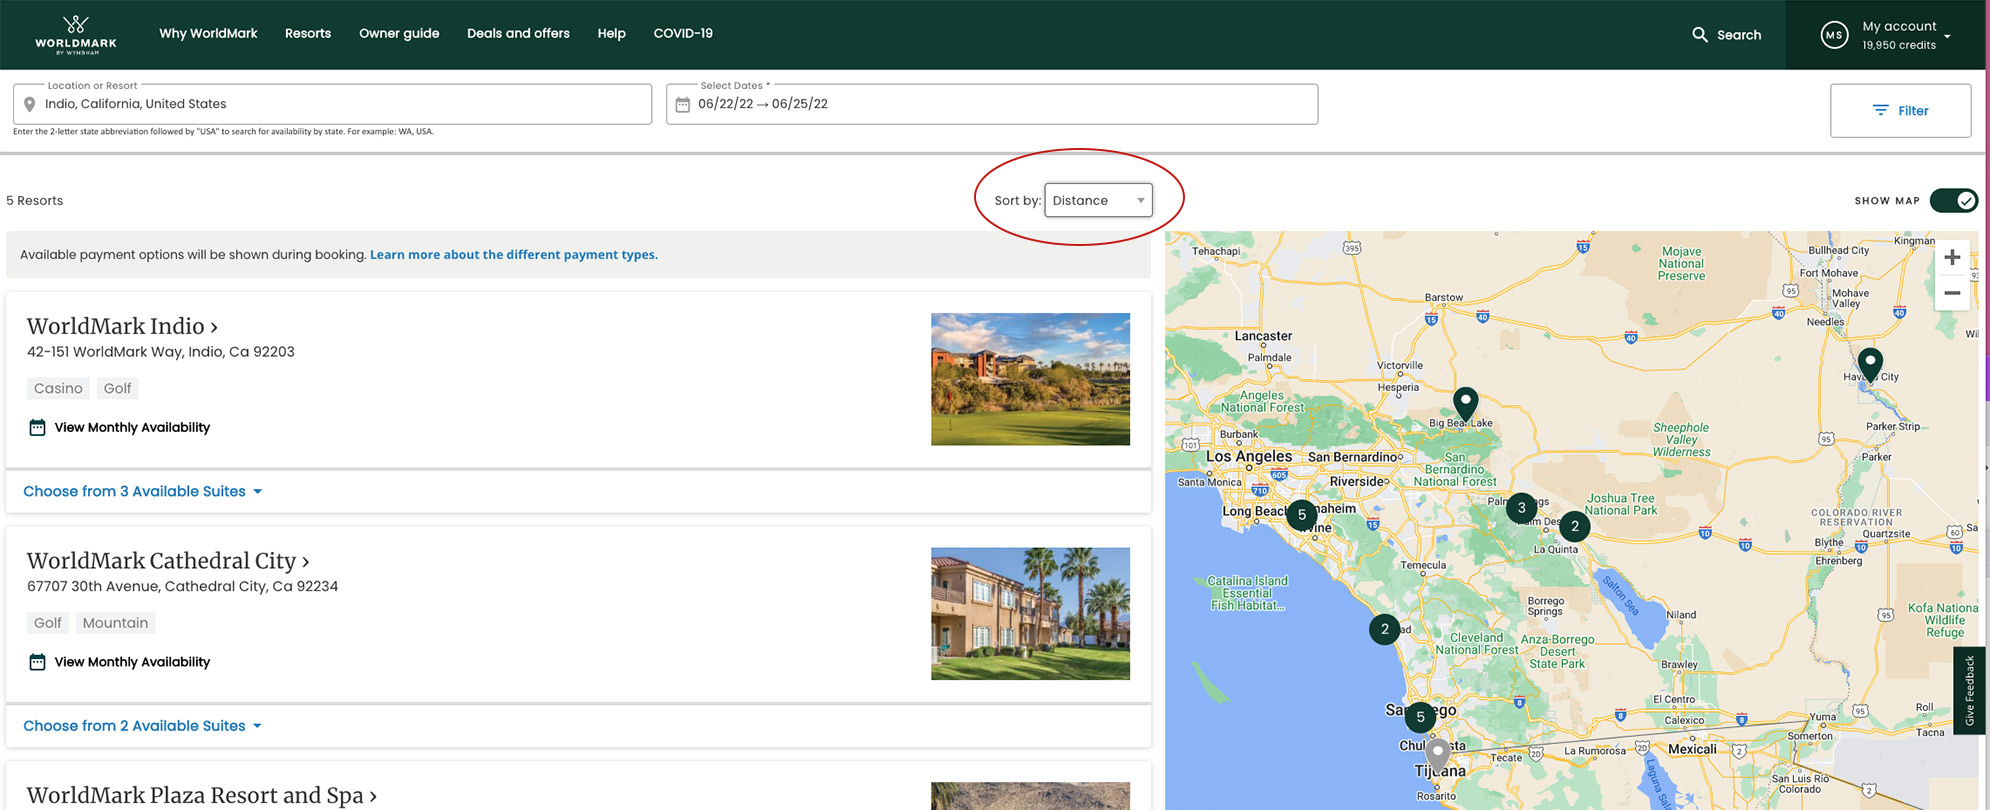Viewport: 1990px width, 810px height.
Task: Open WorldMark Plaza Resort and Spa page
Action: (202, 795)
